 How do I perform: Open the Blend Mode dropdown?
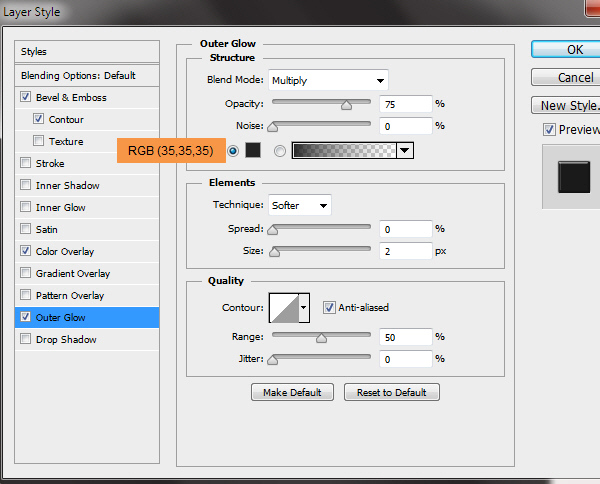328,80
